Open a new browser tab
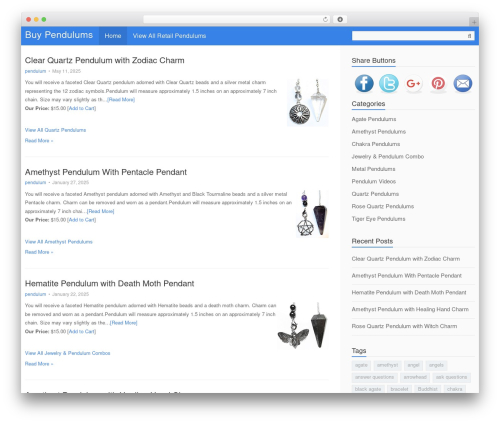The image size is (500, 423). [x=474, y=22]
